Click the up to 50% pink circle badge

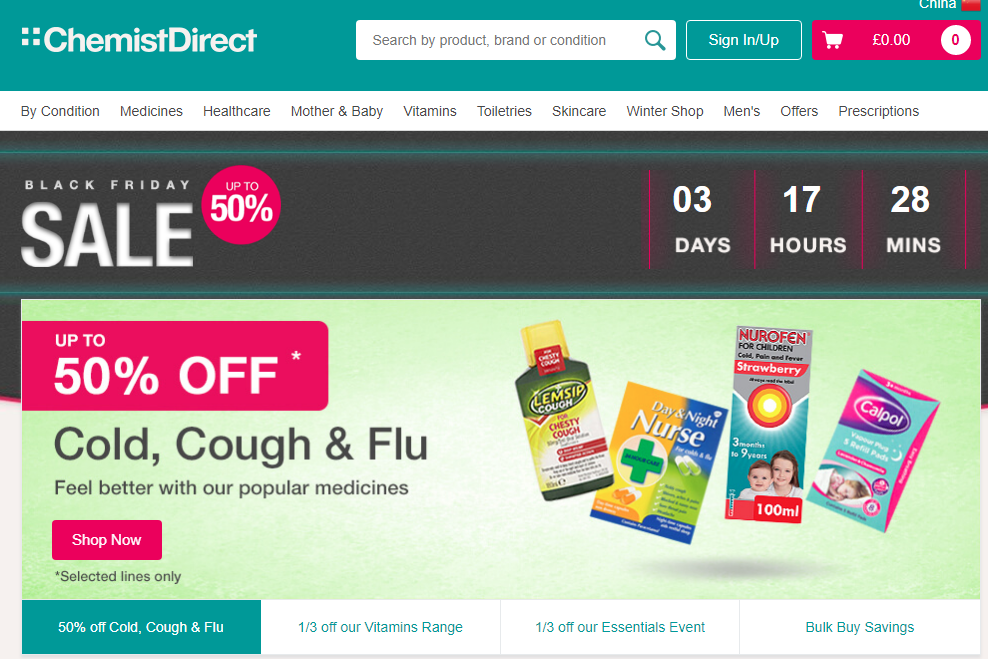[241, 205]
